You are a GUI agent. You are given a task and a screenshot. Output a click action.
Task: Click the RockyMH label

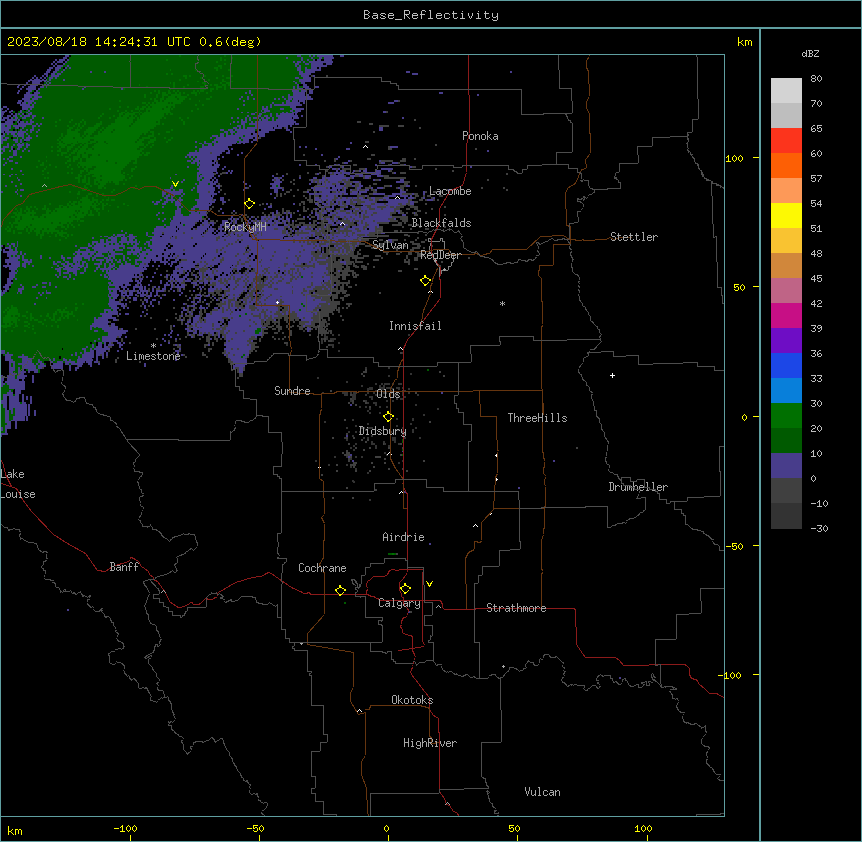tap(245, 227)
